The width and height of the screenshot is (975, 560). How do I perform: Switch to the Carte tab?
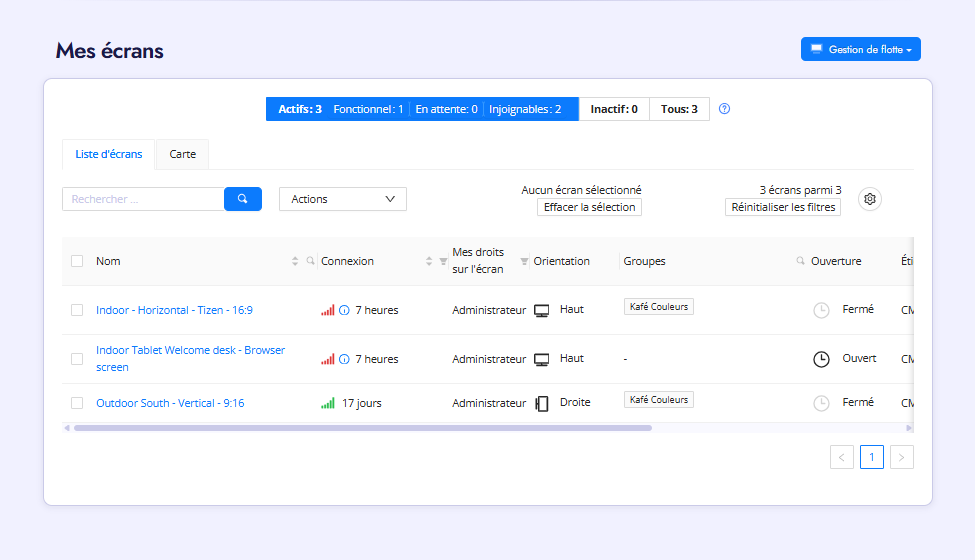pos(183,155)
